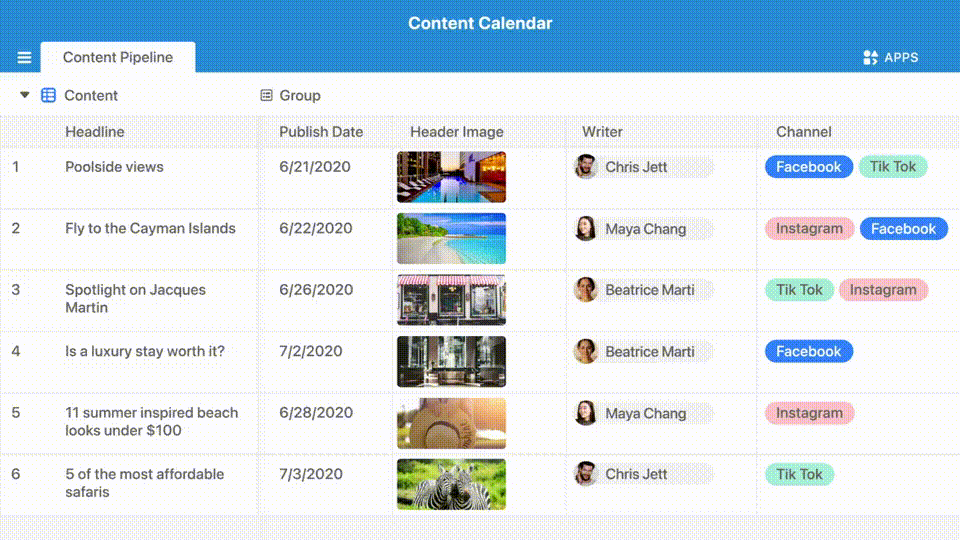Viewport: 960px width, 540px height.
Task: Switch to the Content Pipeline tab
Action: (118, 58)
